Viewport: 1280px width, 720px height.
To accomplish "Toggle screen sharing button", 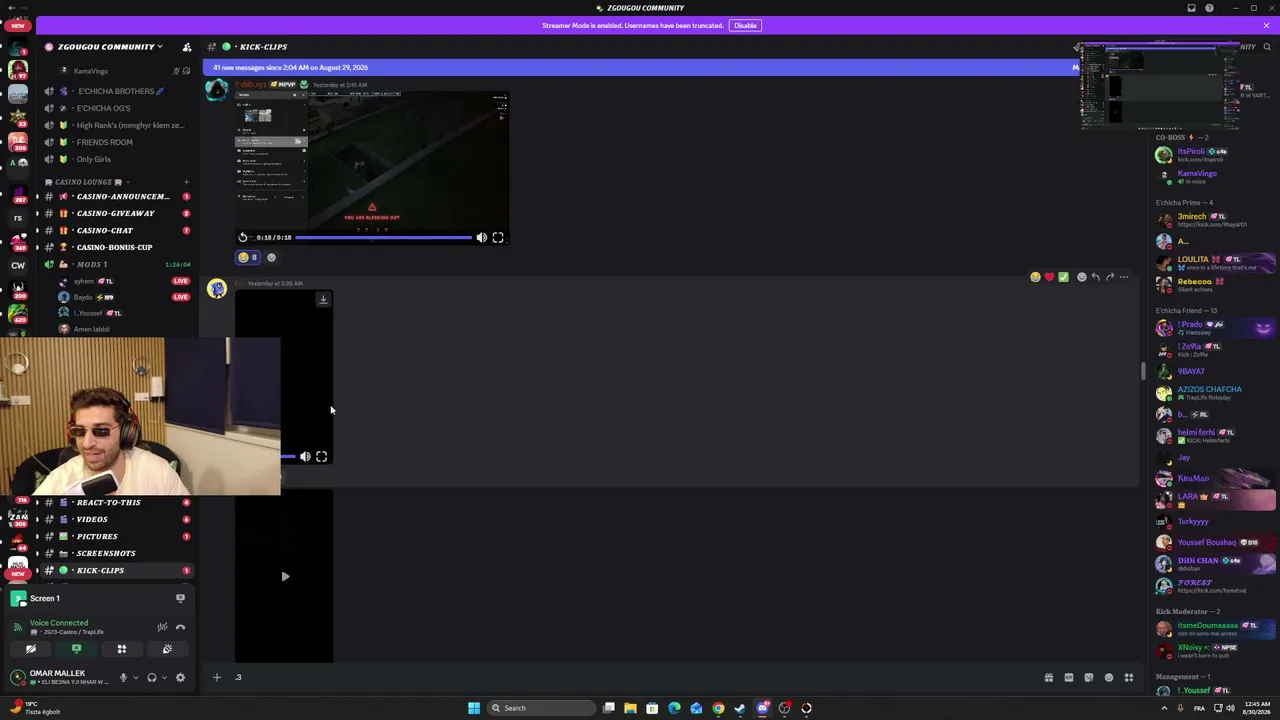I will click(76, 649).
